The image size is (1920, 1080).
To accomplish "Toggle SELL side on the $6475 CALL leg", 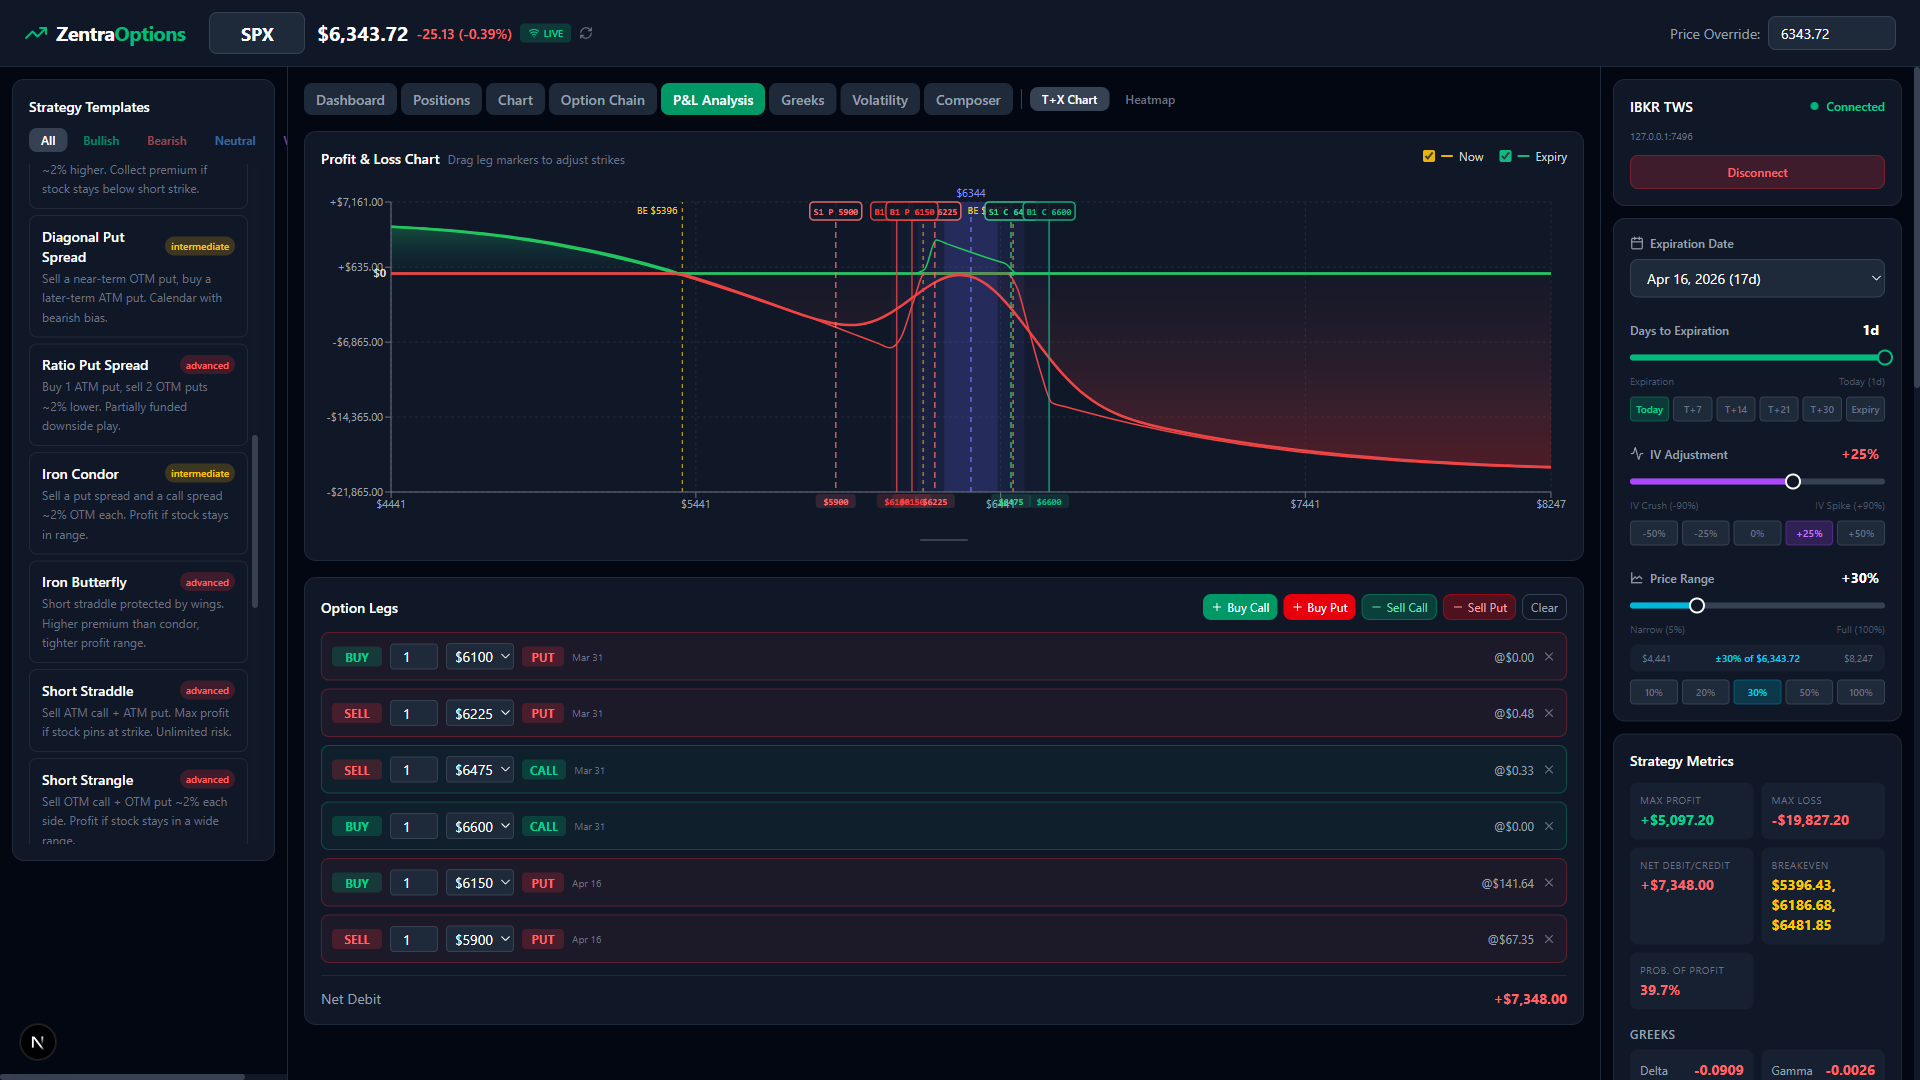I will tap(357, 770).
